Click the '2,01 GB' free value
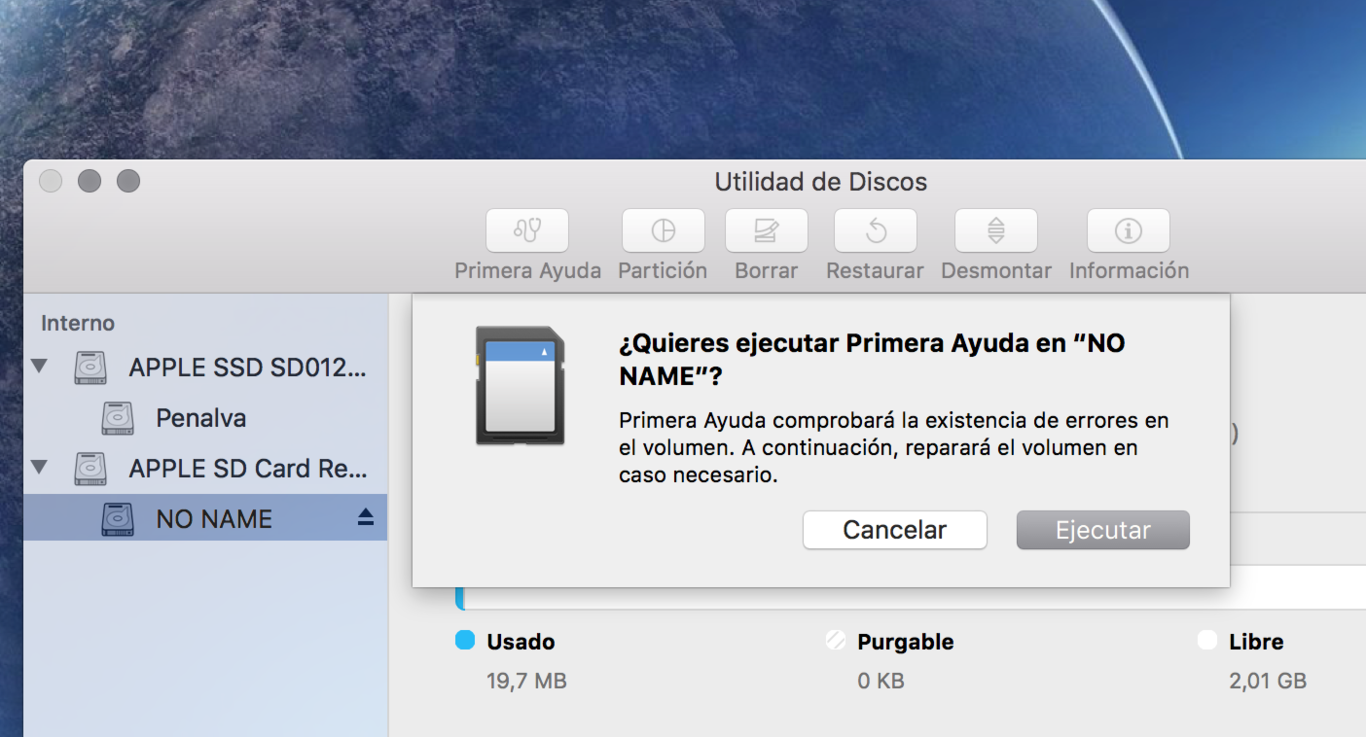The image size is (1366, 737). click(1268, 682)
